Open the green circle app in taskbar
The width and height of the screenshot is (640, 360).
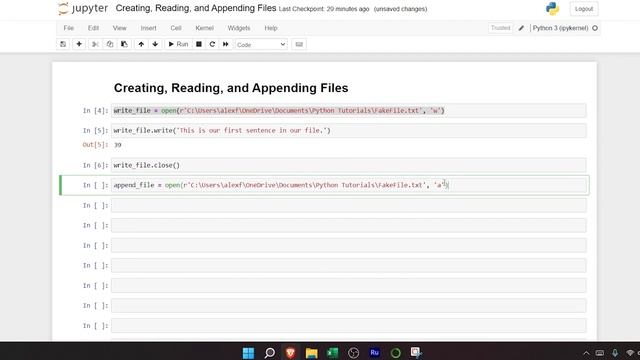pyautogui.click(x=396, y=353)
